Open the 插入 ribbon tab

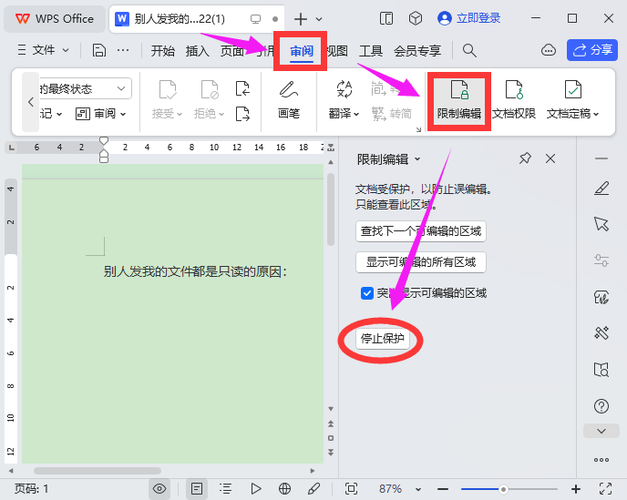[198, 51]
